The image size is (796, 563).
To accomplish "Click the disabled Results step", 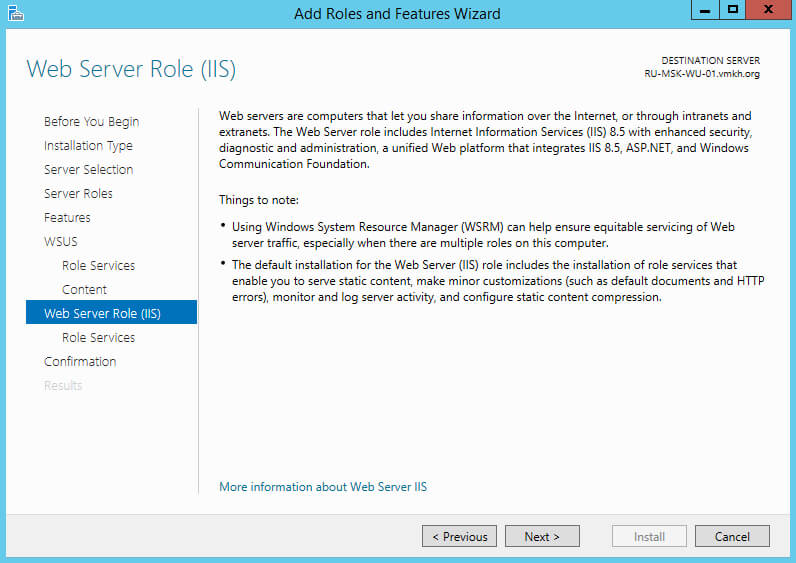I will click(x=63, y=385).
